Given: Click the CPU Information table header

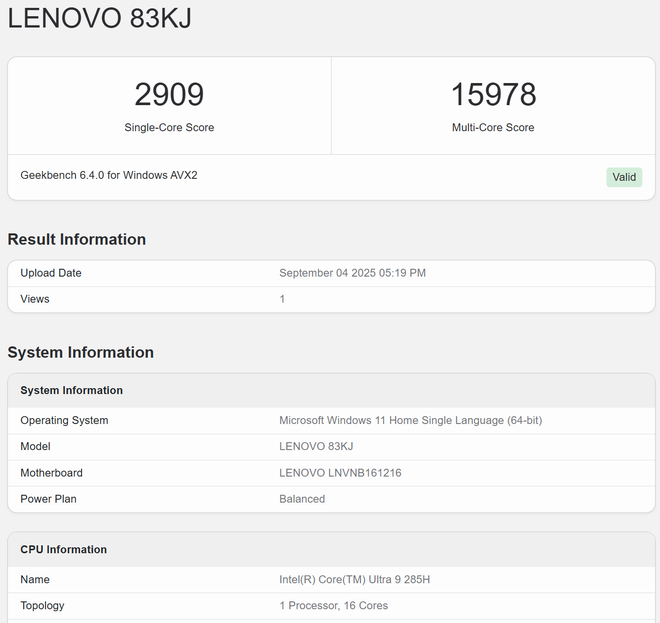Looking at the screenshot, I should [64, 549].
